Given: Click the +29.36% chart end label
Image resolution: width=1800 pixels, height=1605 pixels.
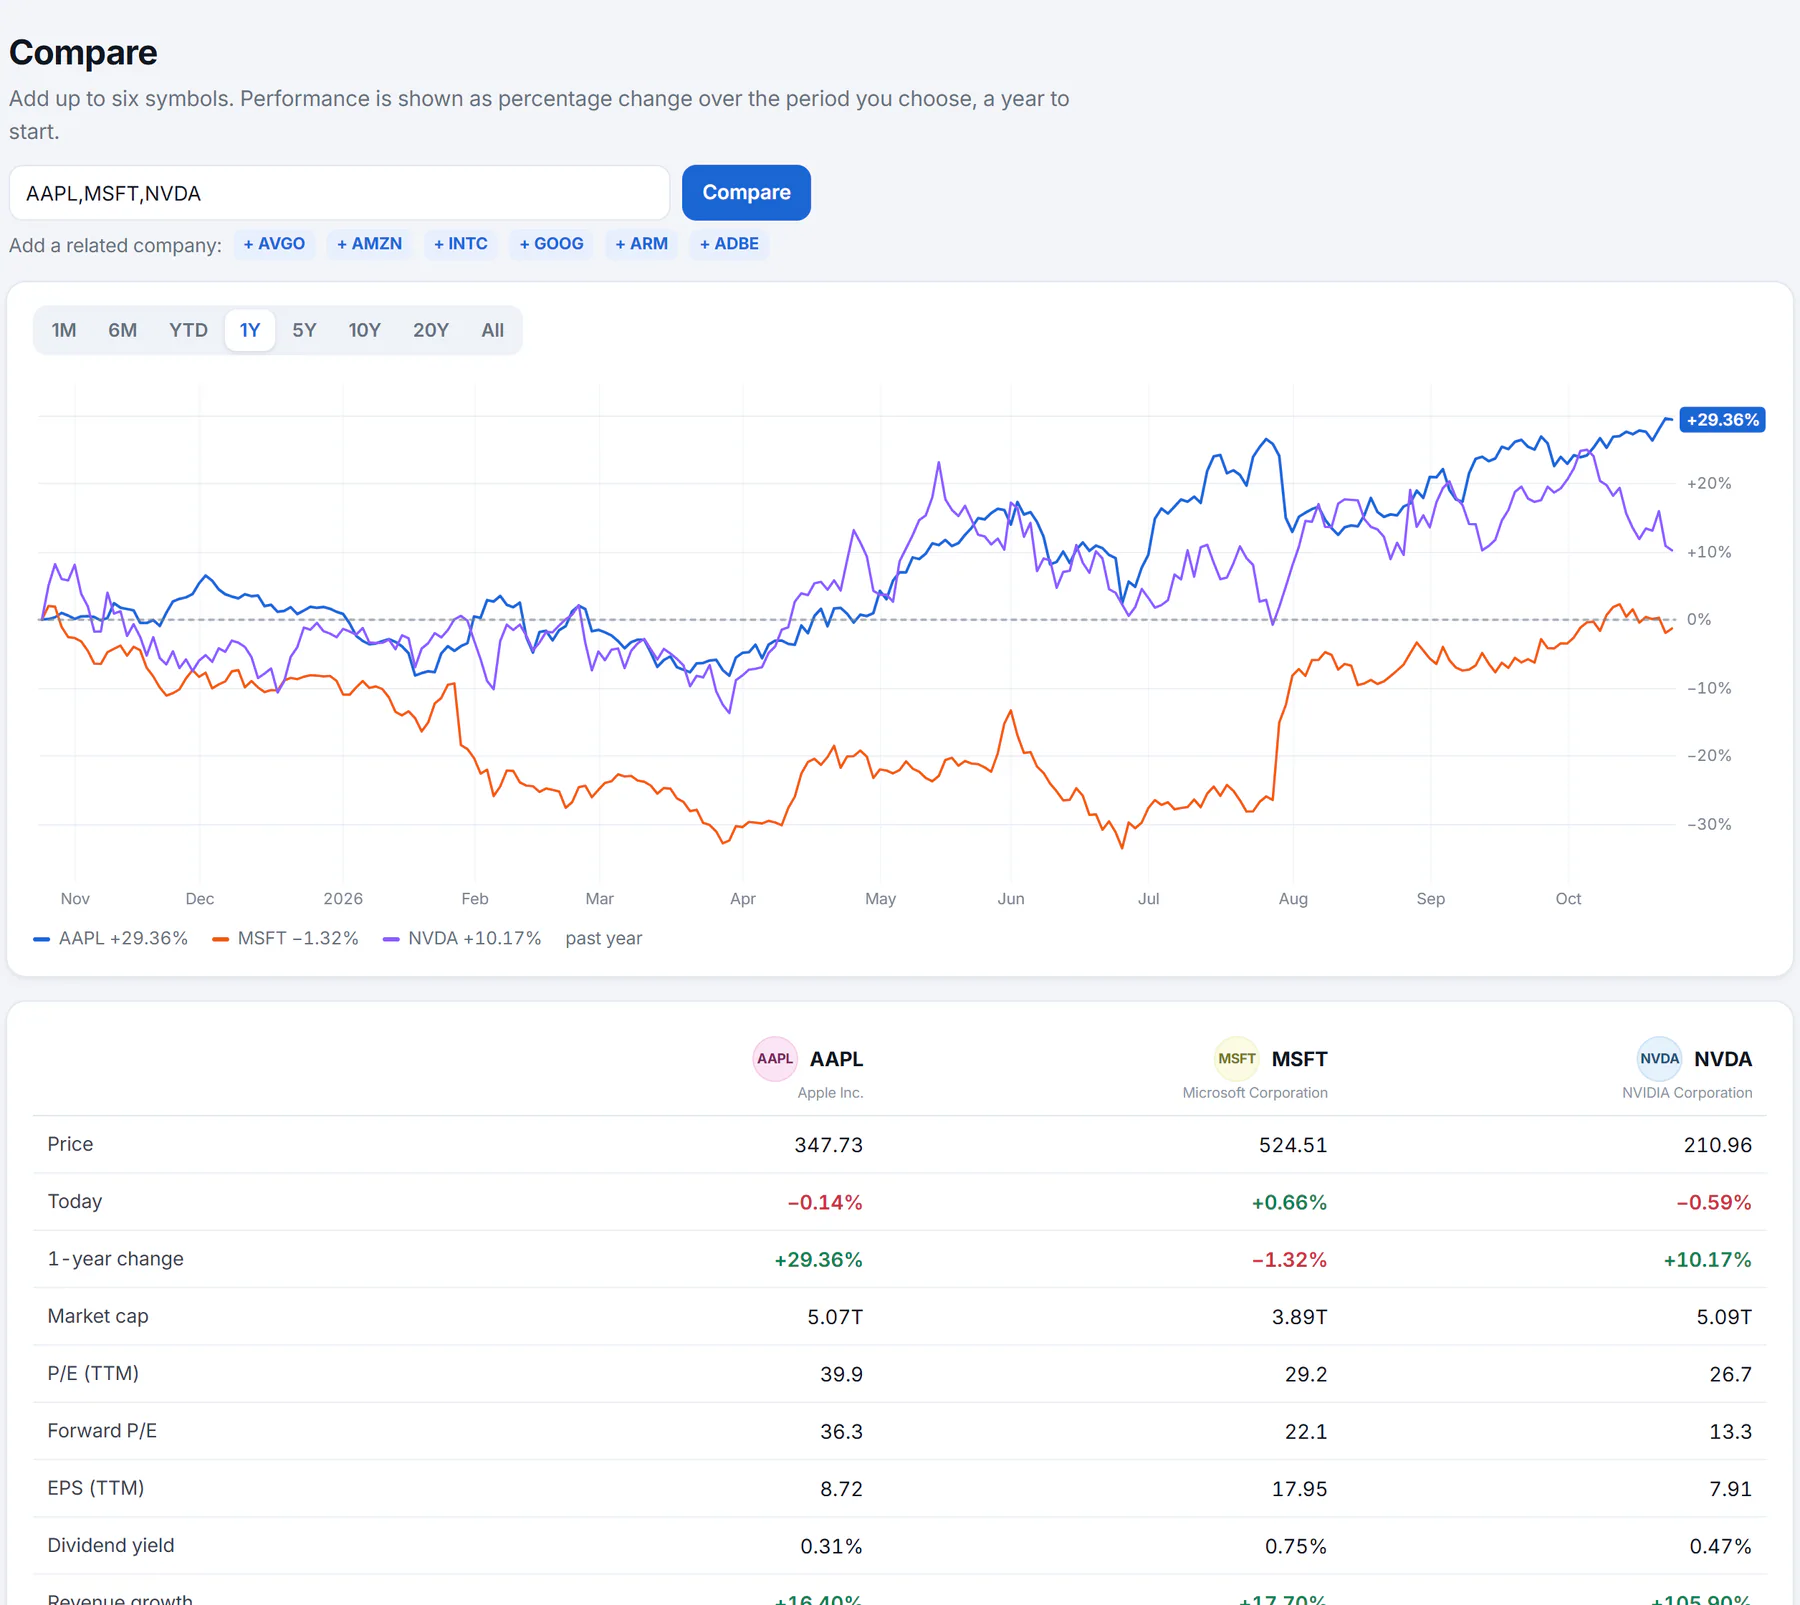Looking at the screenshot, I should click(1722, 420).
